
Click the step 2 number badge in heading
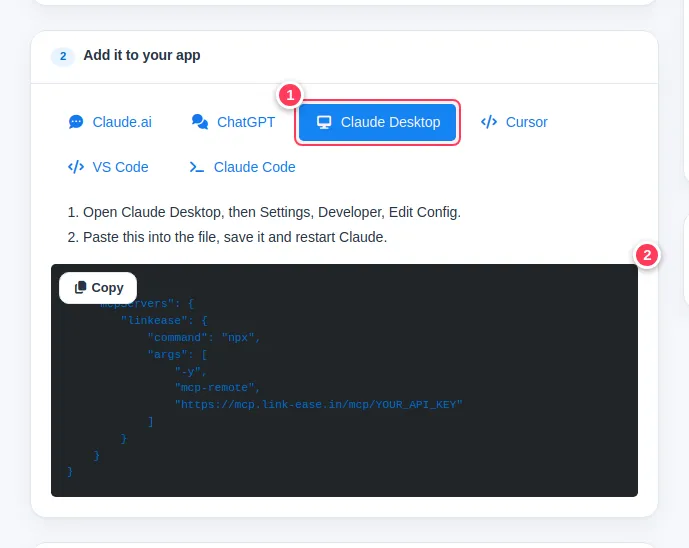[x=63, y=56]
